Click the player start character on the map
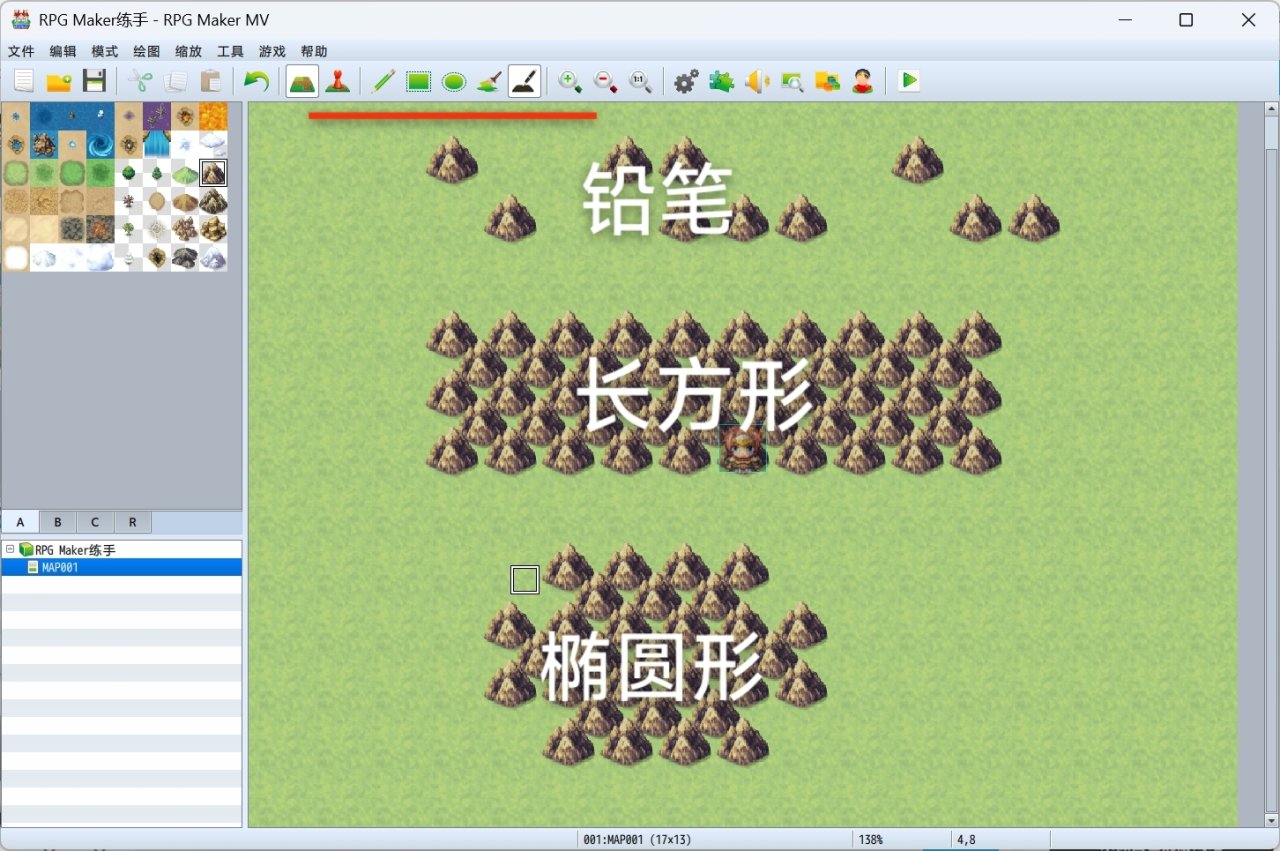Screen dimensions: 1280x851 point(743,448)
